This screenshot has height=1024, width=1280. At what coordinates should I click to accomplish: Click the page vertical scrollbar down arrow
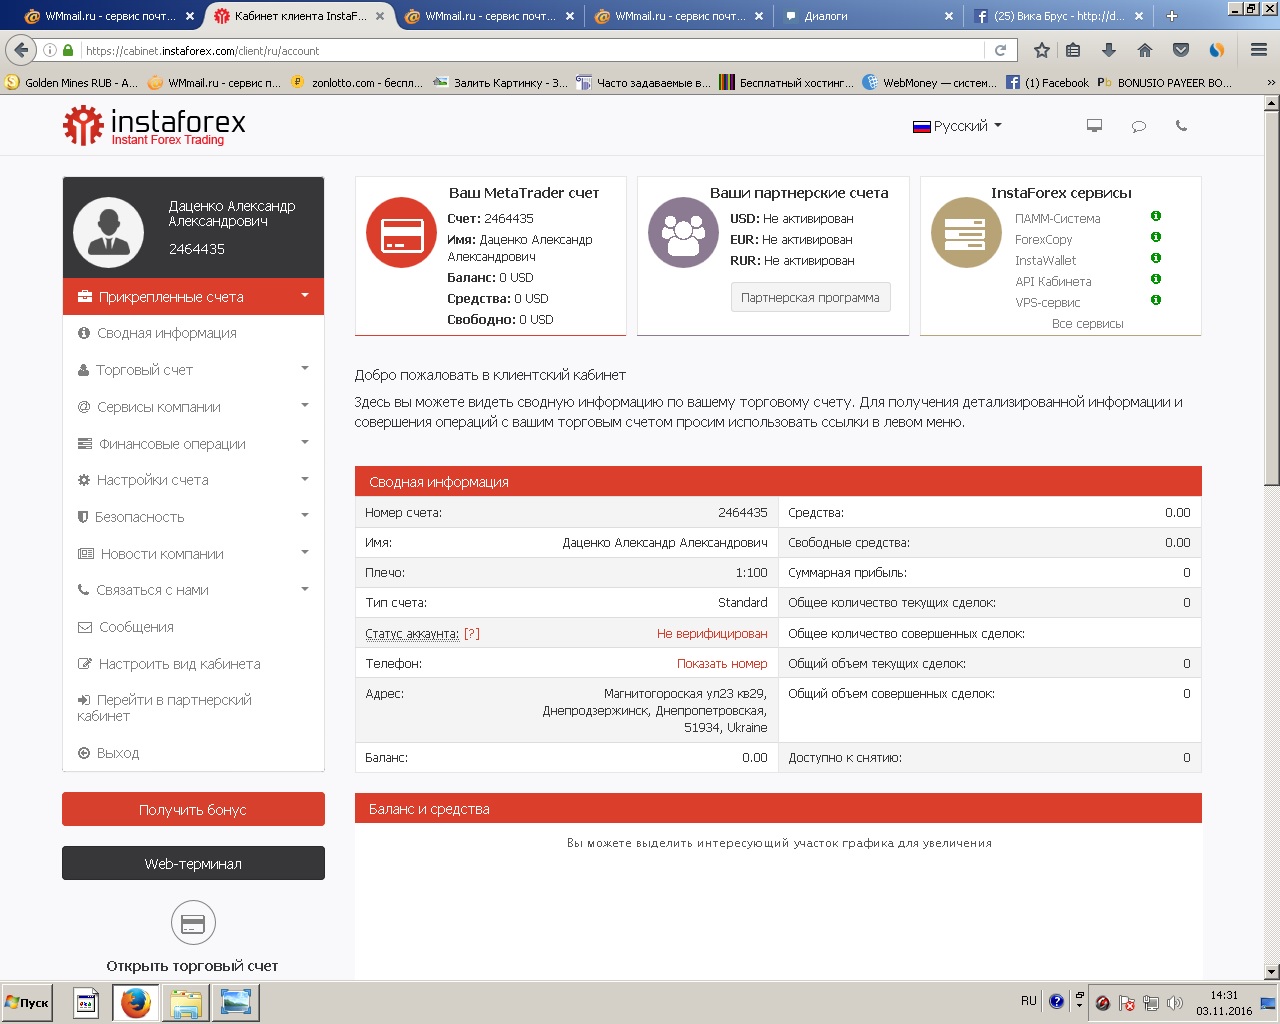(1271, 971)
